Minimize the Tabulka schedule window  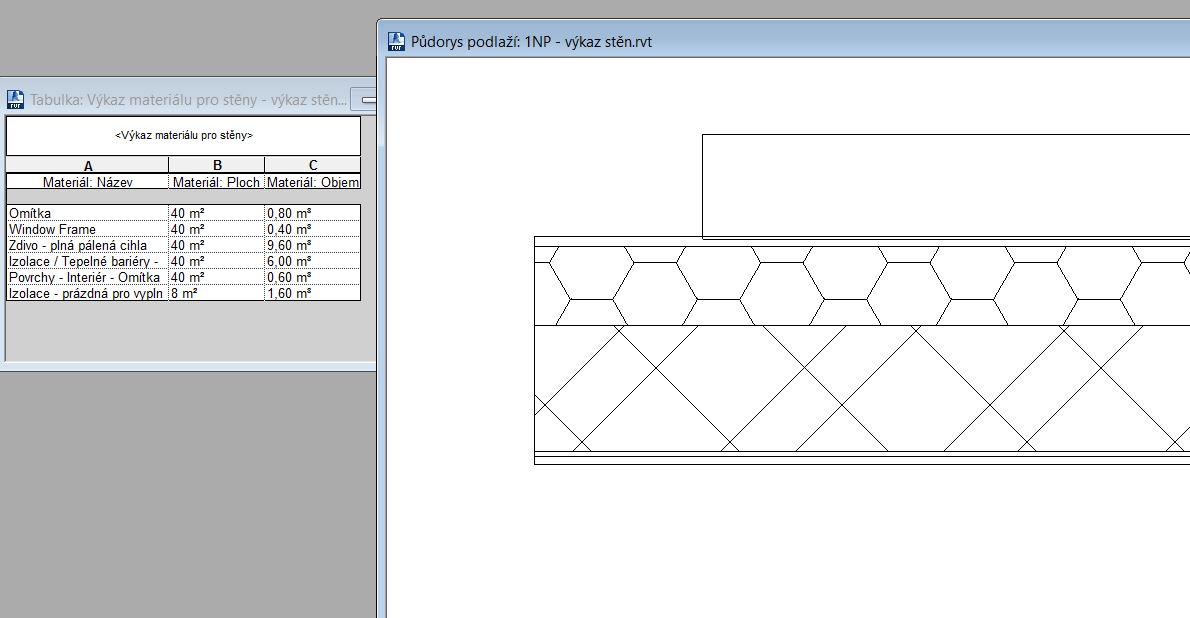tap(367, 99)
